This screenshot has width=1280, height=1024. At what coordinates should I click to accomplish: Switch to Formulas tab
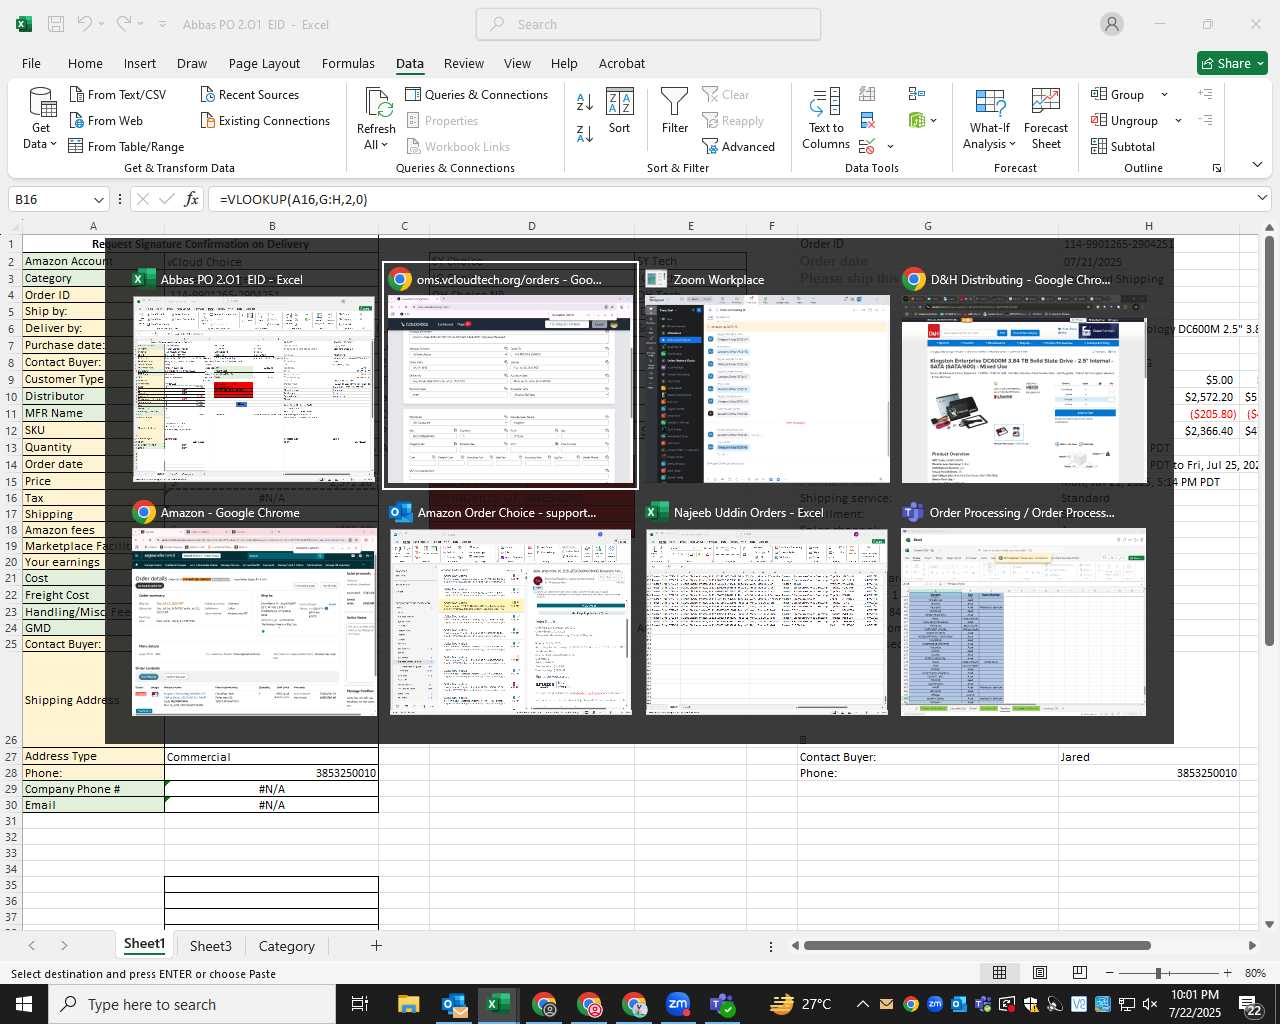[x=348, y=63]
